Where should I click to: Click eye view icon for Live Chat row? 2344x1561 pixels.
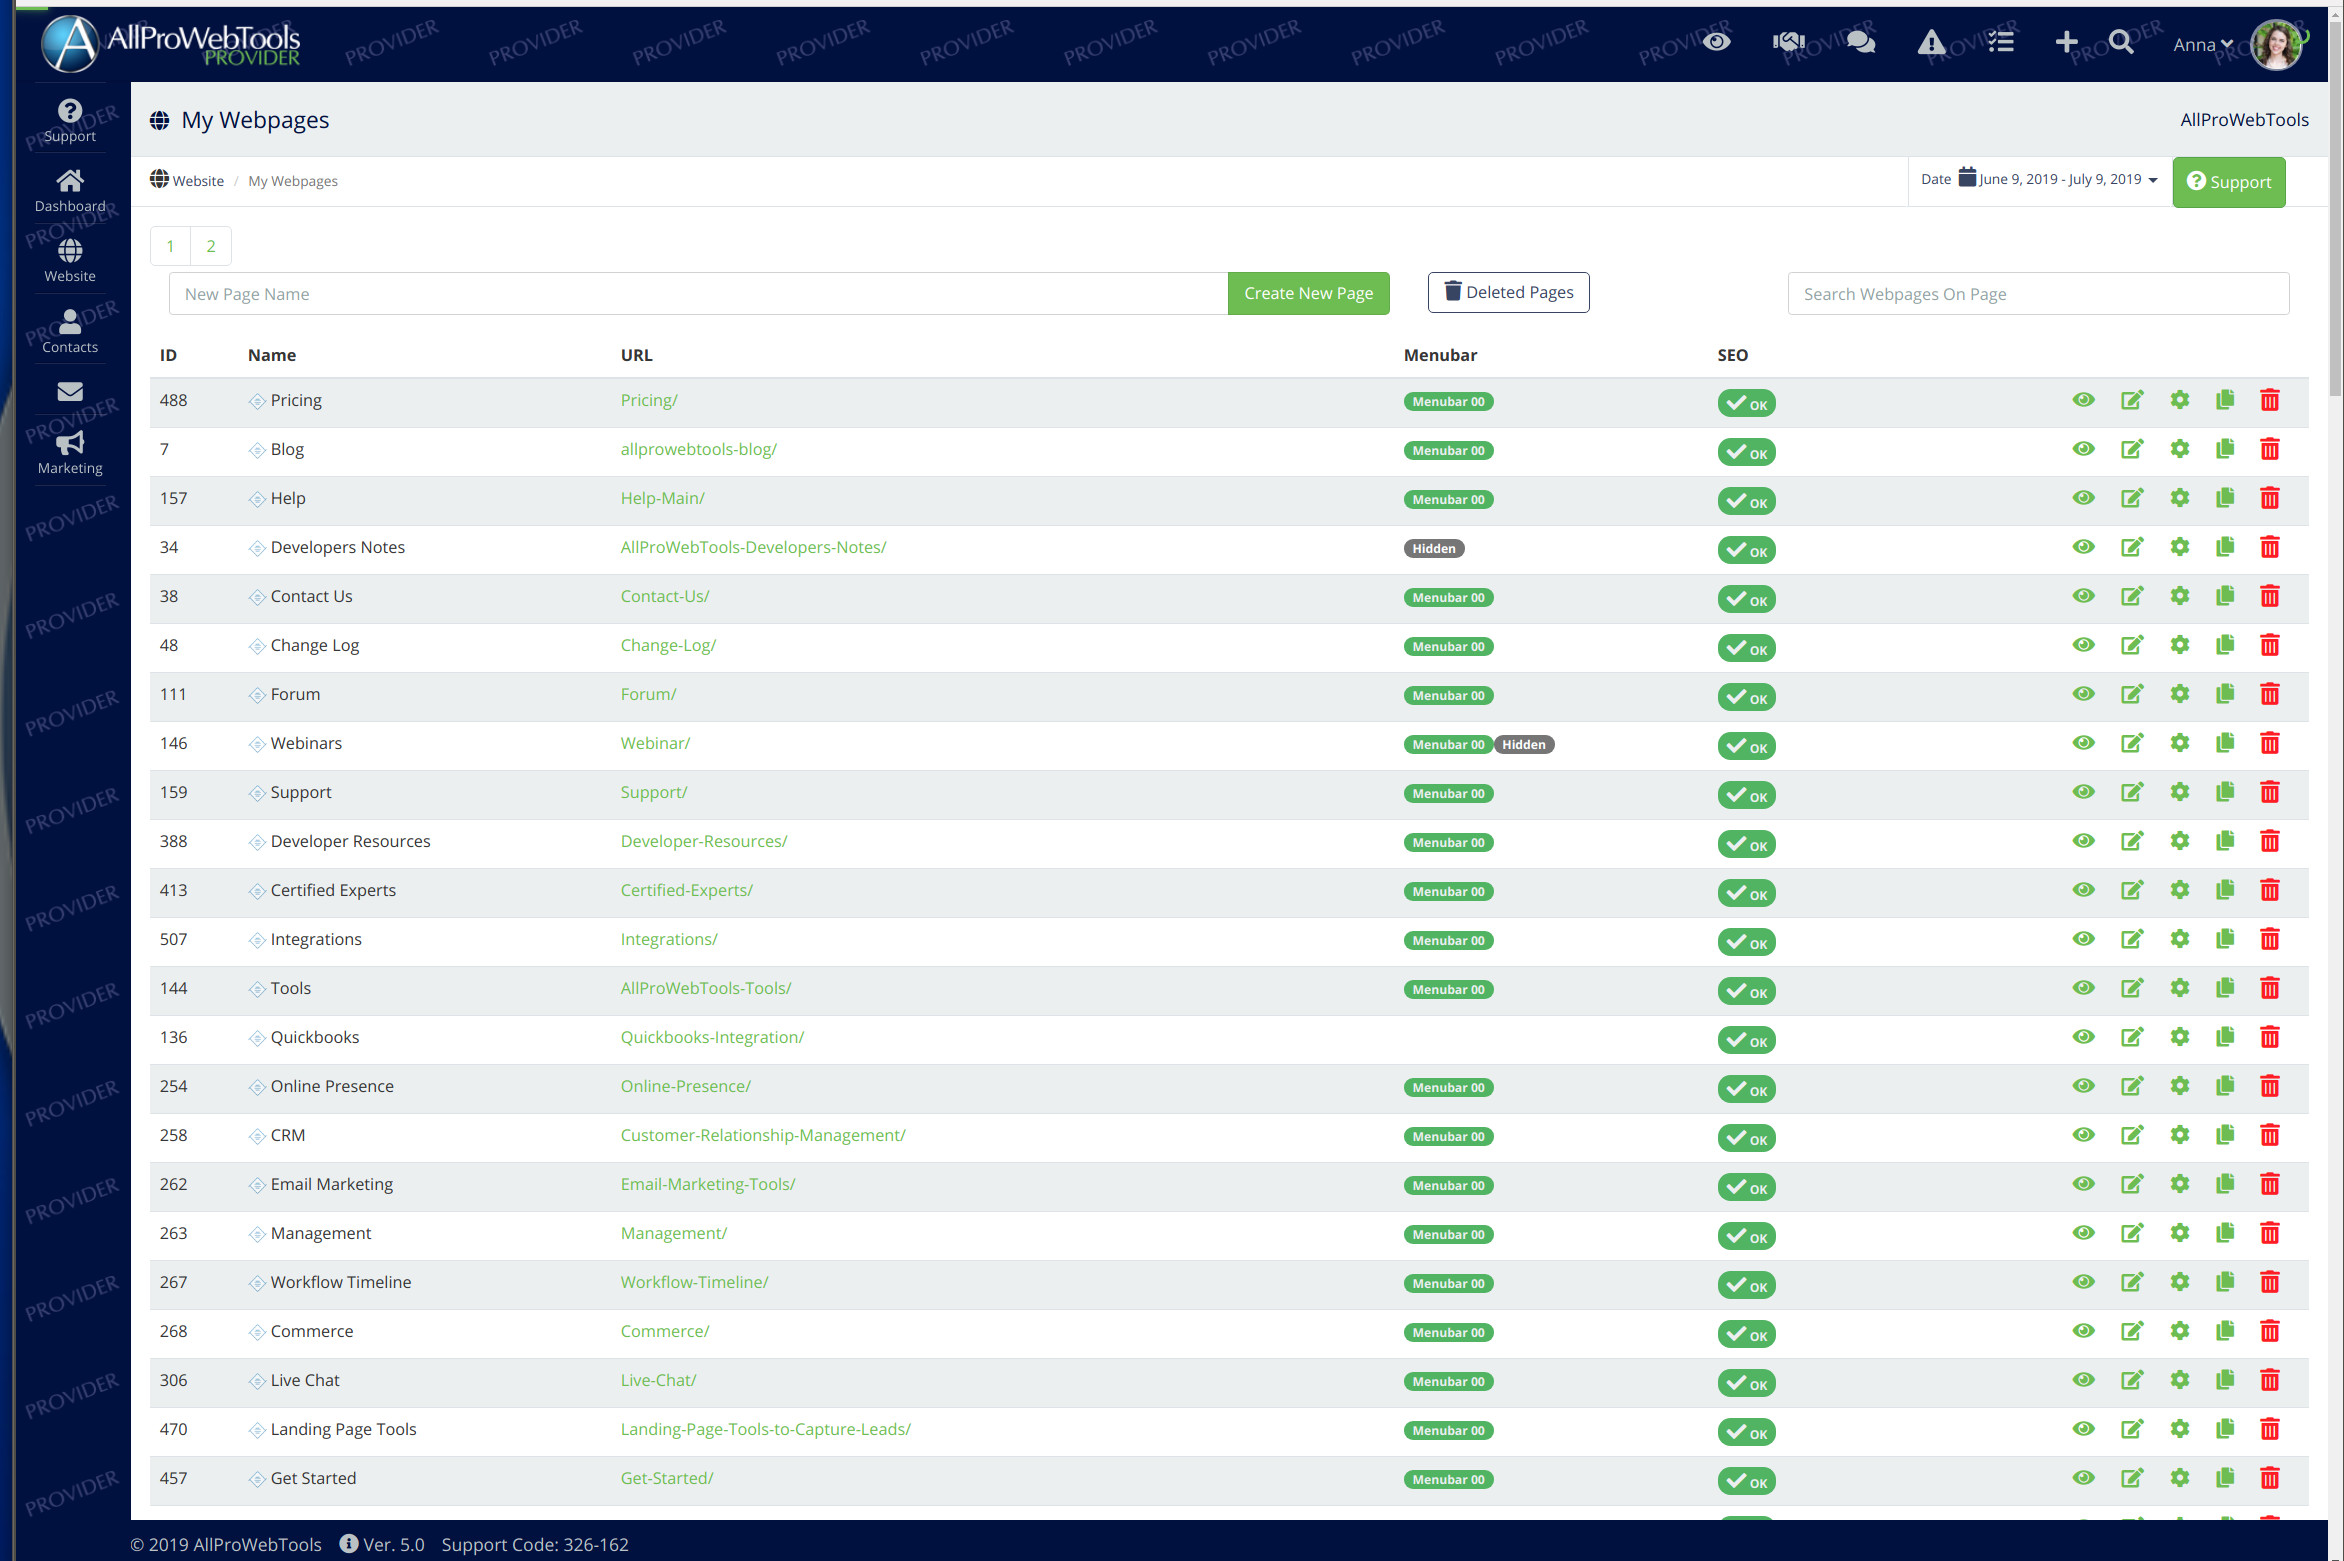click(2084, 1380)
